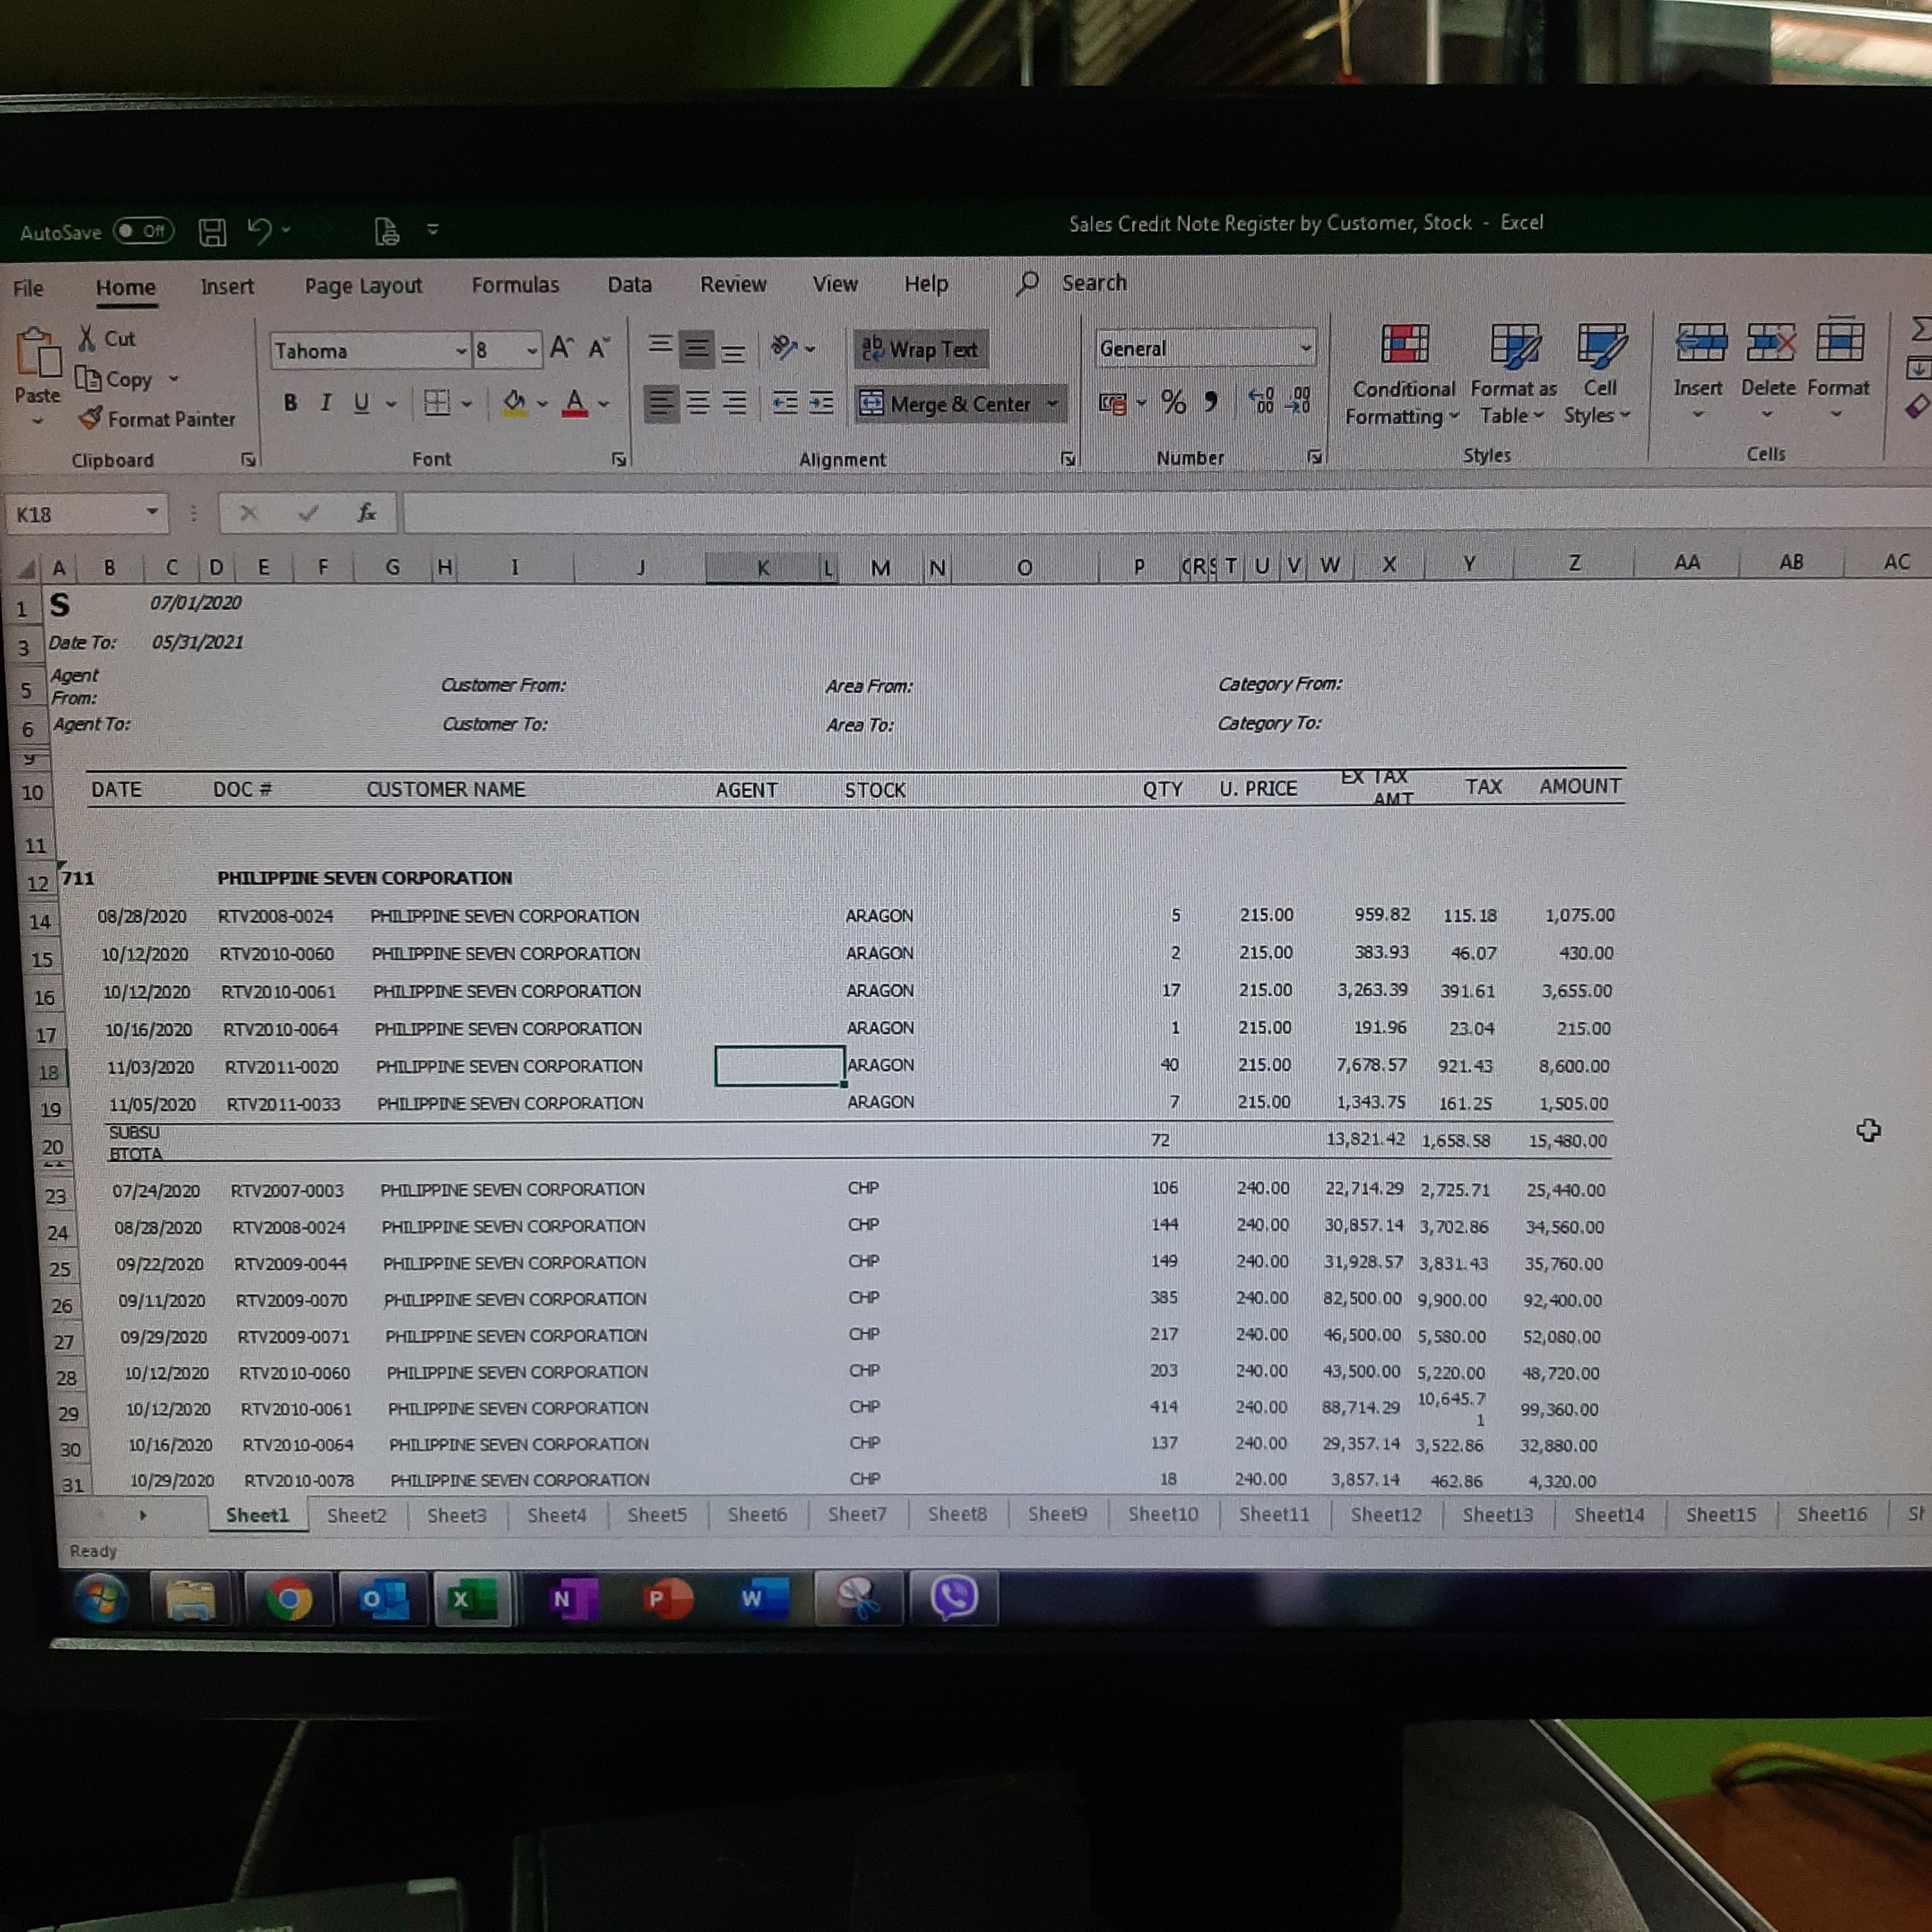Open the Fill Color dropdown arrow

542,404
